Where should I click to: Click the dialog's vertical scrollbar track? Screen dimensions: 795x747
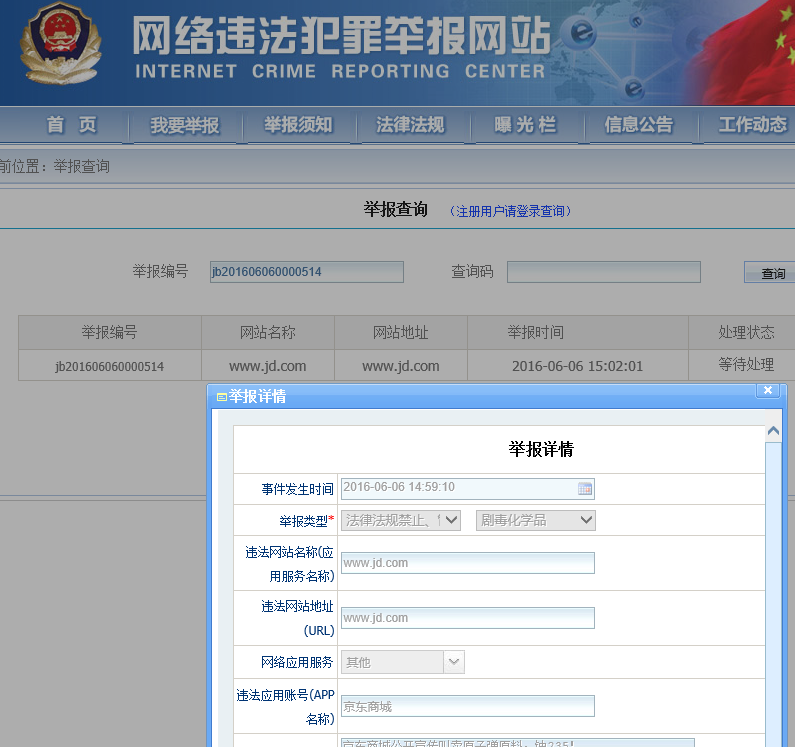773,593
